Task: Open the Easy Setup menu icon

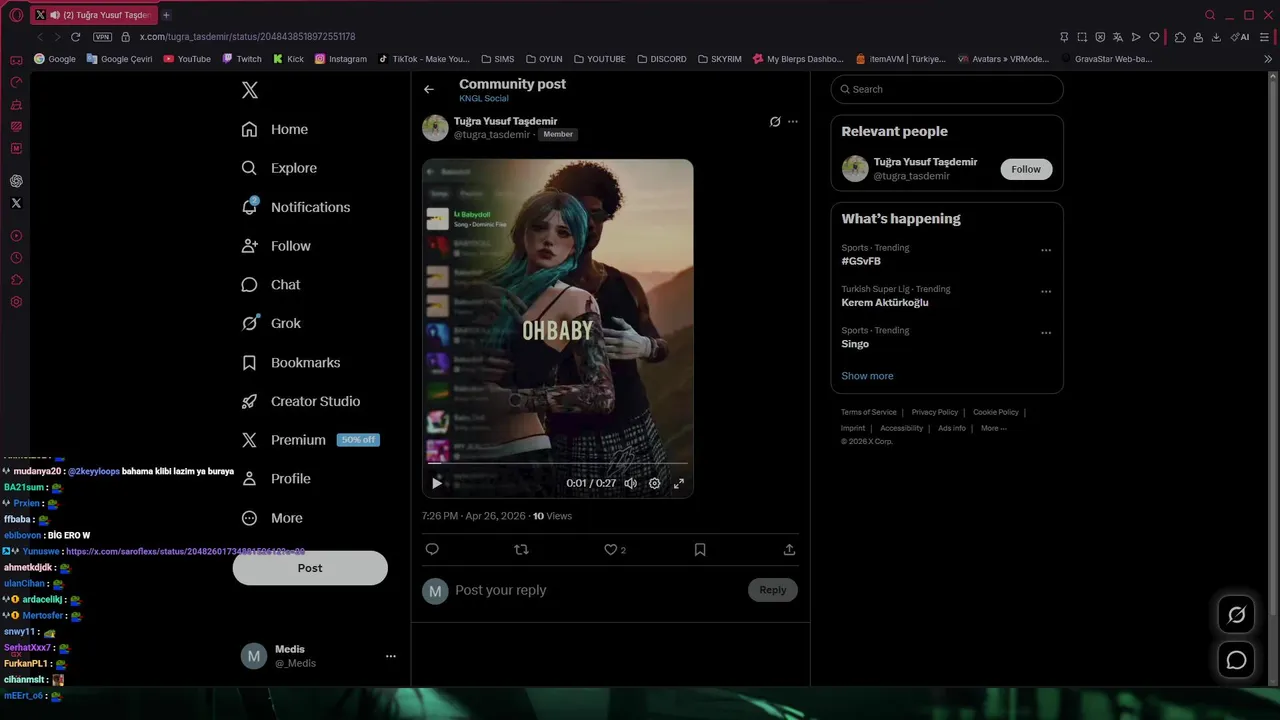Action: pos(1264,37)
